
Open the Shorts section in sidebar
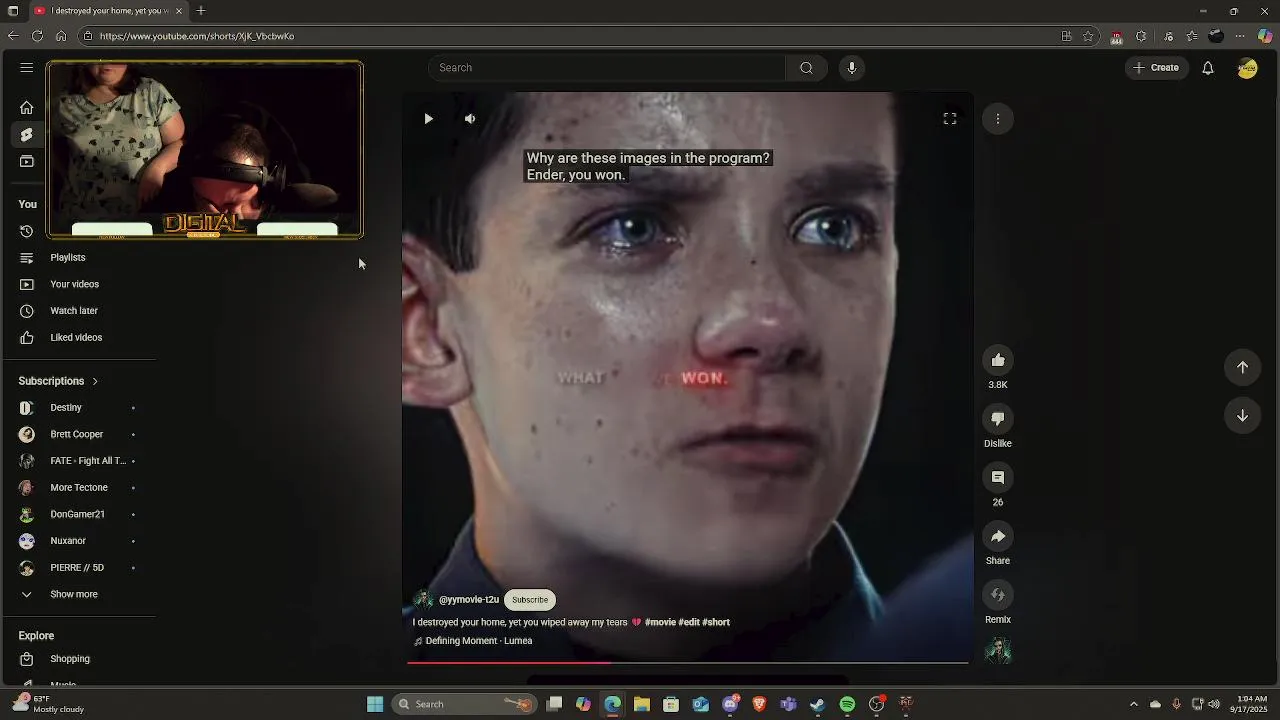pyautogui.click(x=27, y=135)
